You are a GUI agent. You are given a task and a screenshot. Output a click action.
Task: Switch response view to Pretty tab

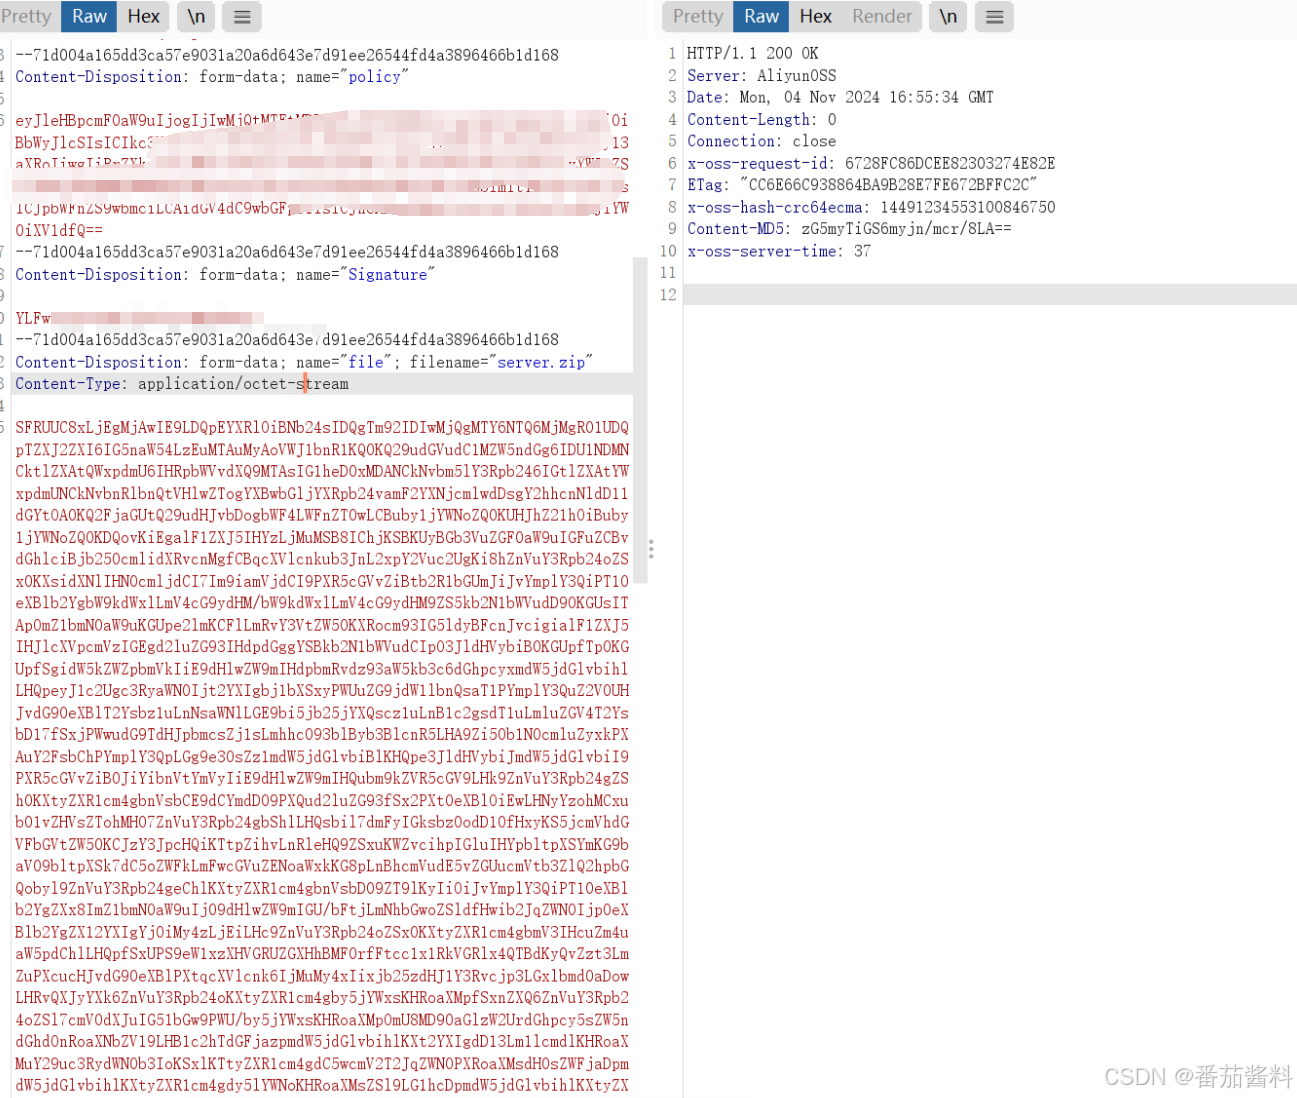click(698, 16)
